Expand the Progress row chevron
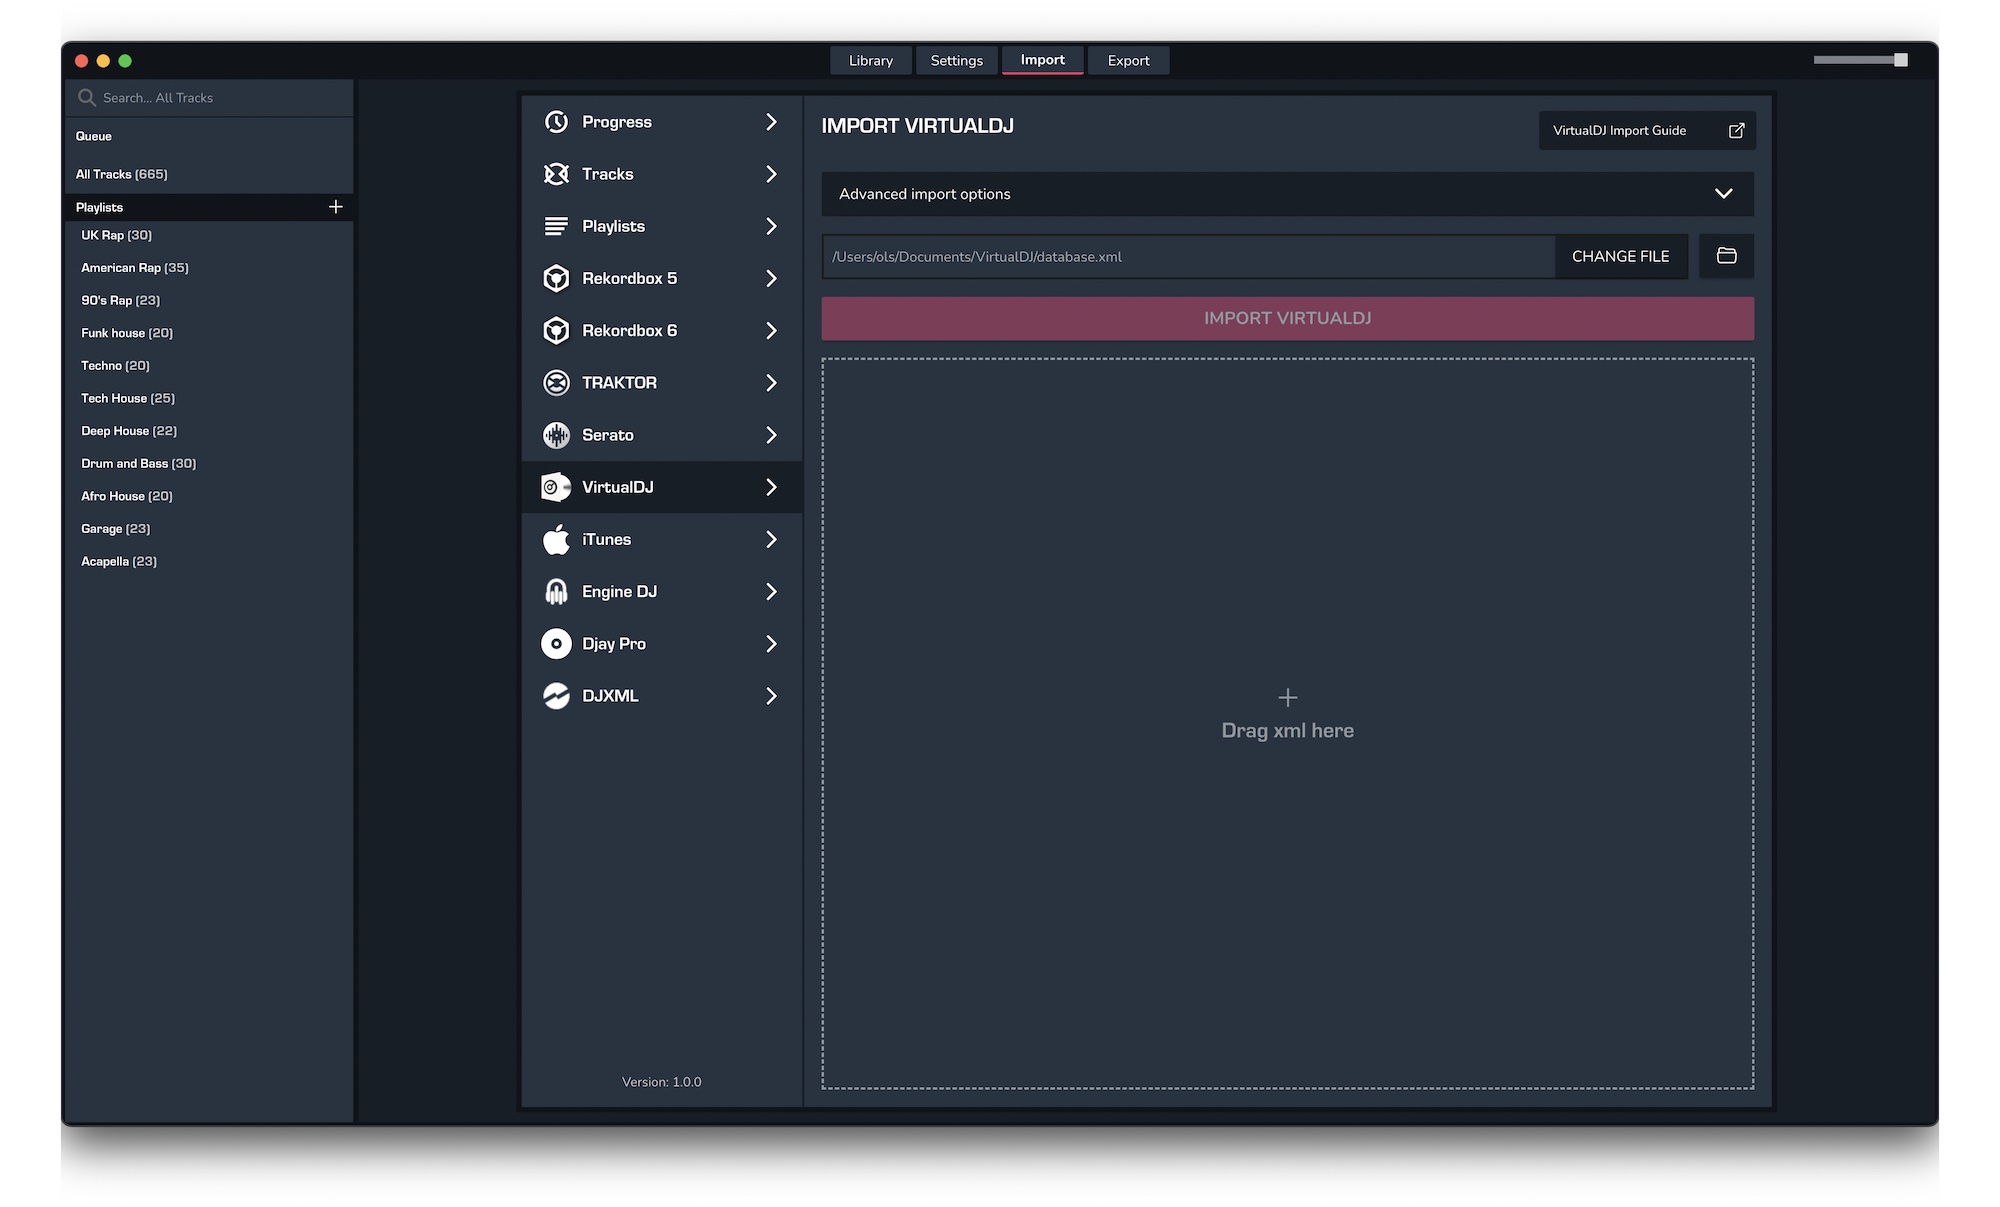Screen dimensions: 2000x1207 click(771, 122)
